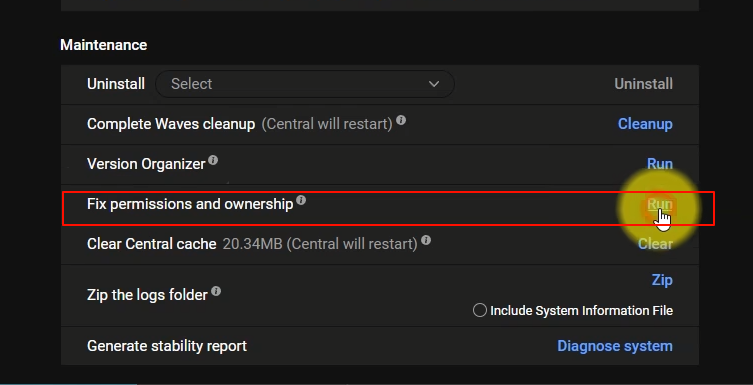Click the Maintenance section heading

[x=104, y=45]
